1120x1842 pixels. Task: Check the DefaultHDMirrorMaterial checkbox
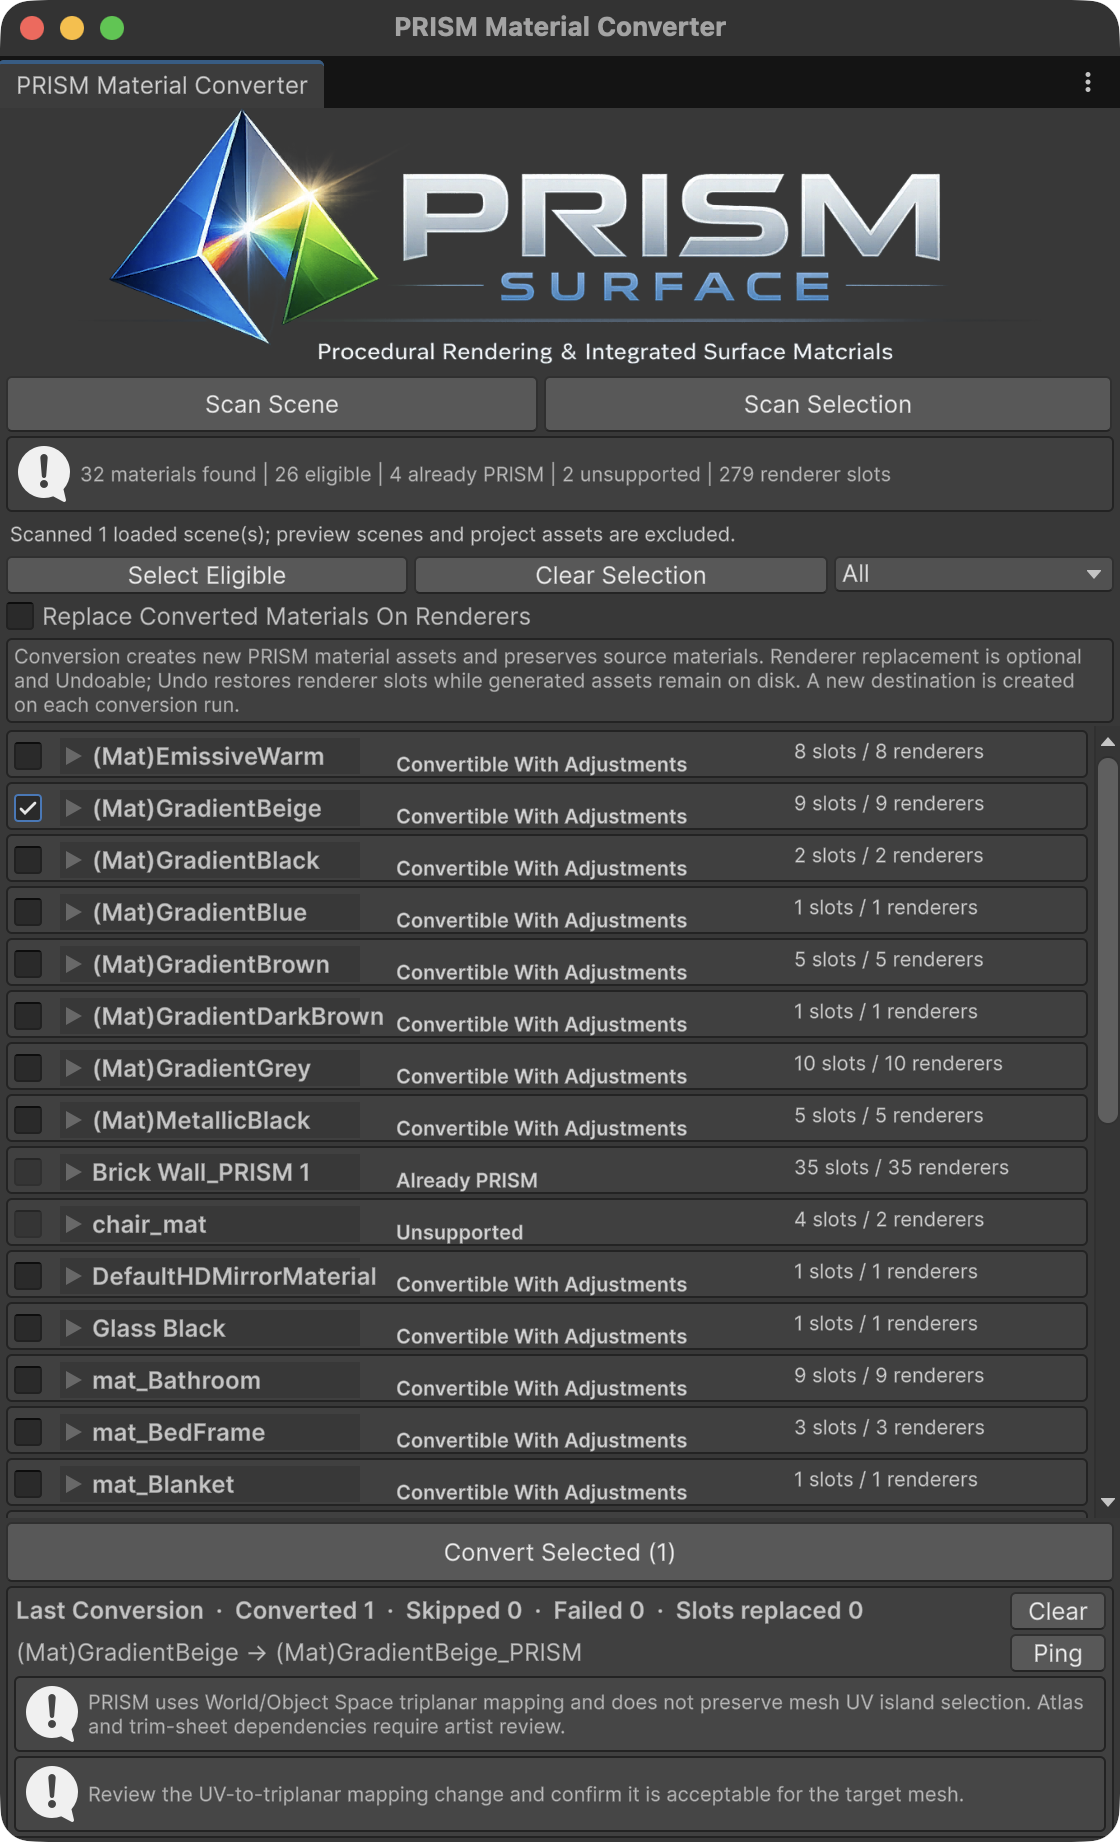pos(28,1276)
